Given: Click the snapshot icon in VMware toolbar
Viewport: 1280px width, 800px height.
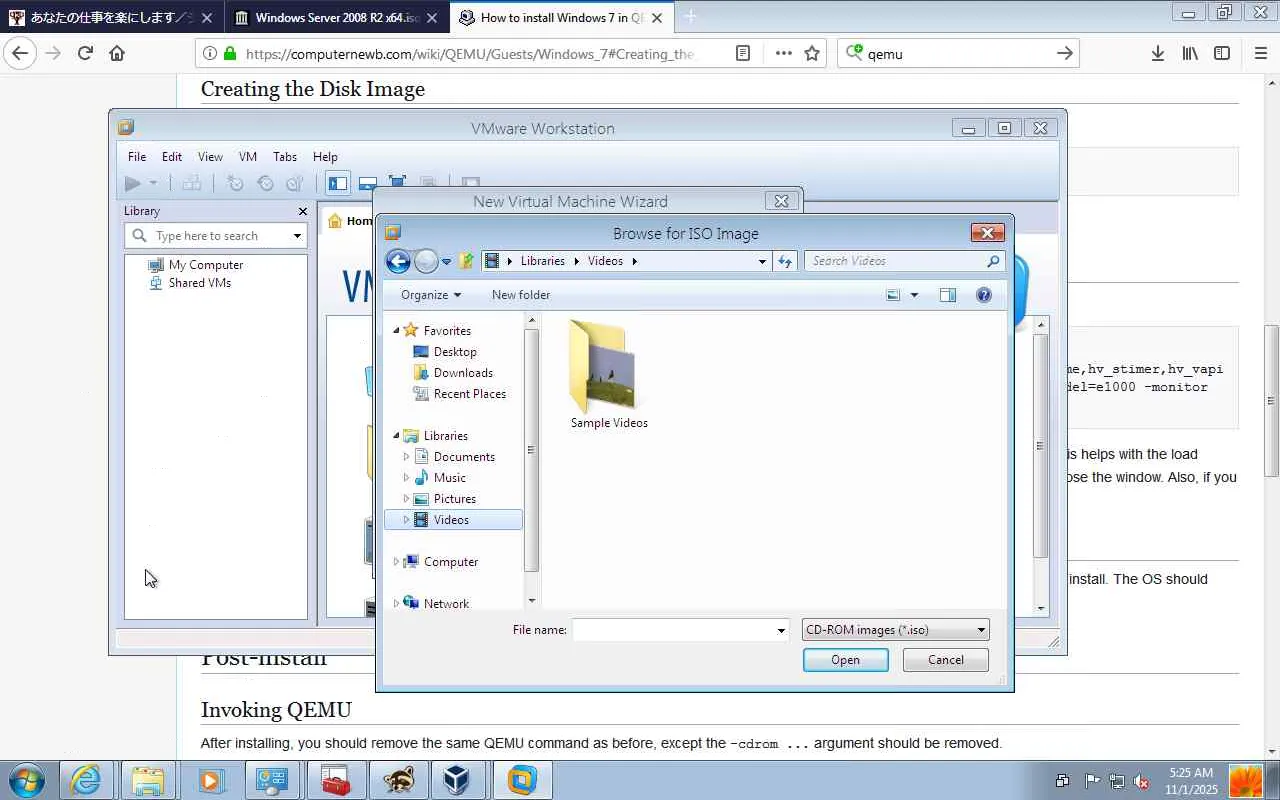Looking at the screenshot, I should (x=235, y=183).
